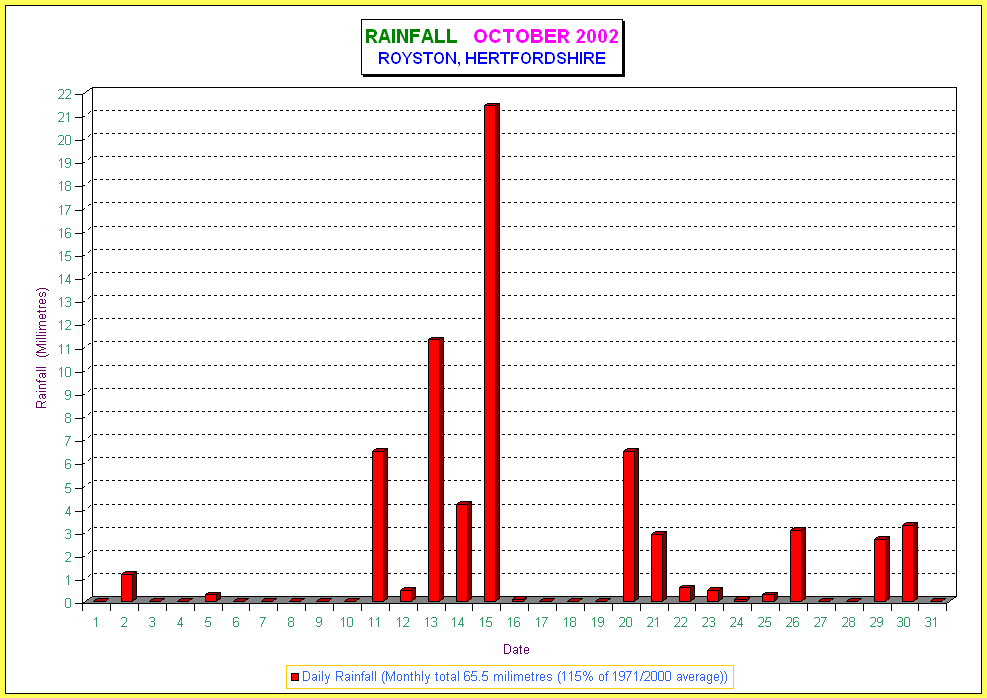
Task: Click the rainfall bar above date 11
Action: pyautogui.click(x=379, y=526)
